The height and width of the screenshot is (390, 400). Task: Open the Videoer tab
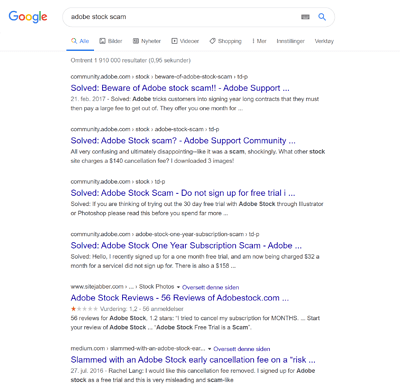pyautogui.click(x=185, y=41)
